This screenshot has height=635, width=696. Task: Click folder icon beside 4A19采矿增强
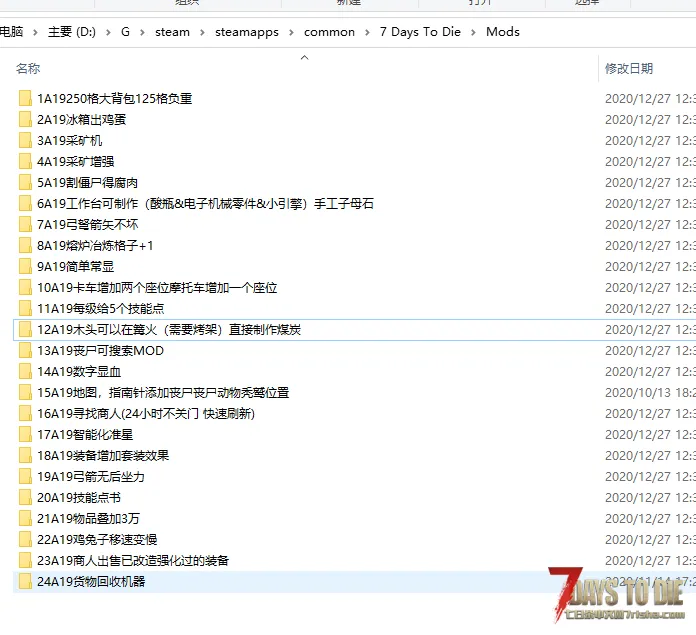tap(25, 162)
